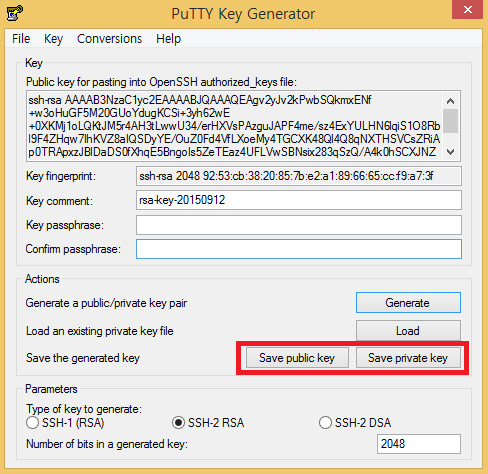Screen dimensions: 488x474
Task: Click the public key scrollbar down arrow
Action: pyautogui.click(x=451, y=152)
